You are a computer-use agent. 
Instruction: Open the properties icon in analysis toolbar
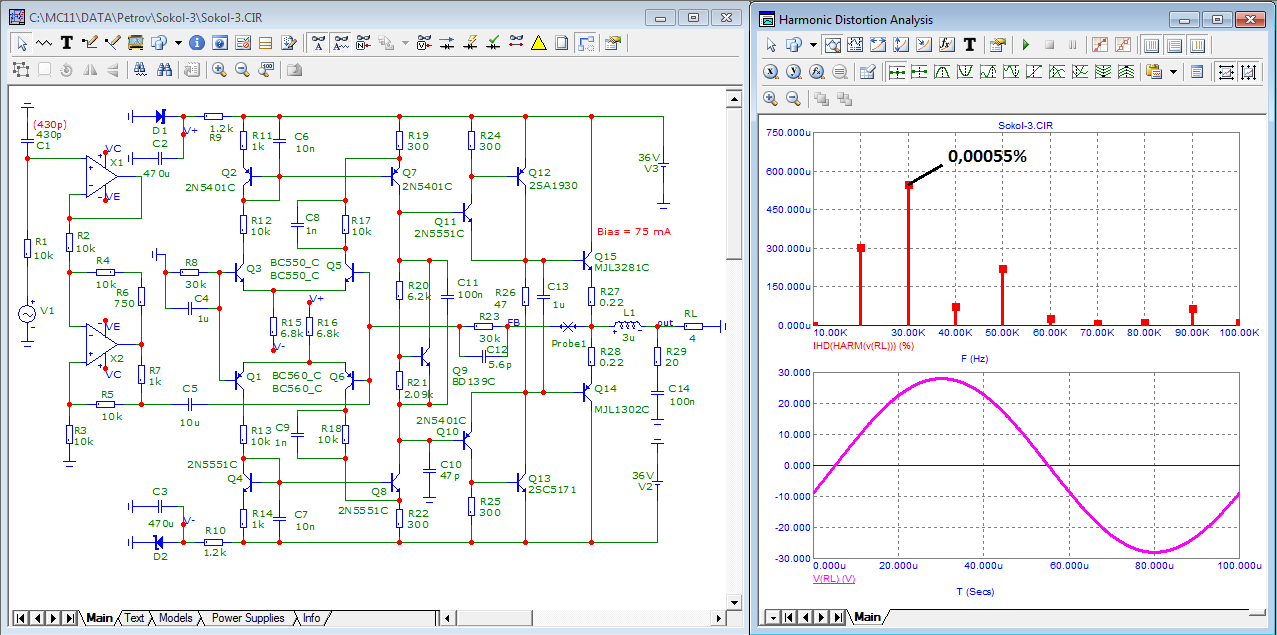997,45
